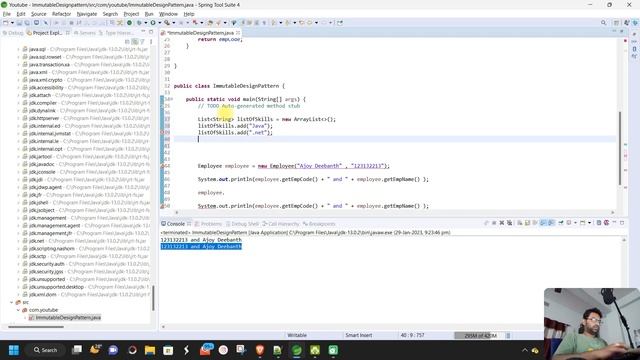Click the green Boot Dashboard relaunch icon
This screenshot has width=640, height=360.
point(129,23)
